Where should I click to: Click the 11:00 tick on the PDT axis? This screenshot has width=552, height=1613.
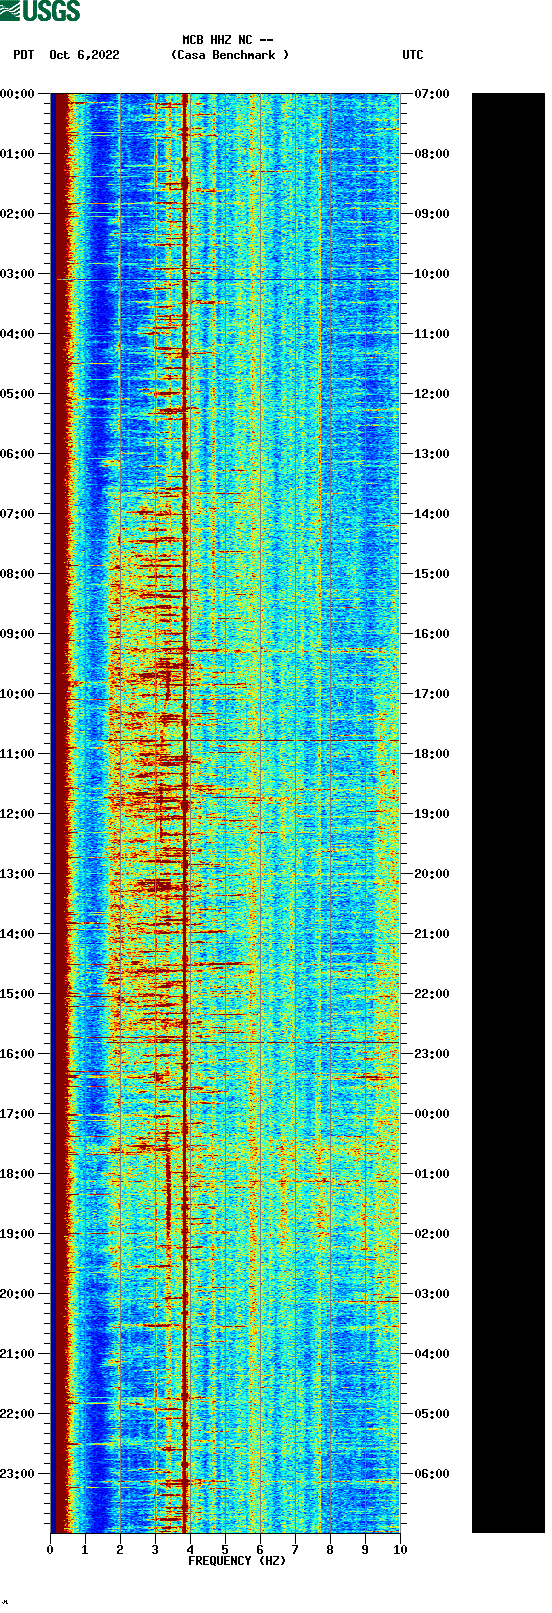tap(18, 754)
